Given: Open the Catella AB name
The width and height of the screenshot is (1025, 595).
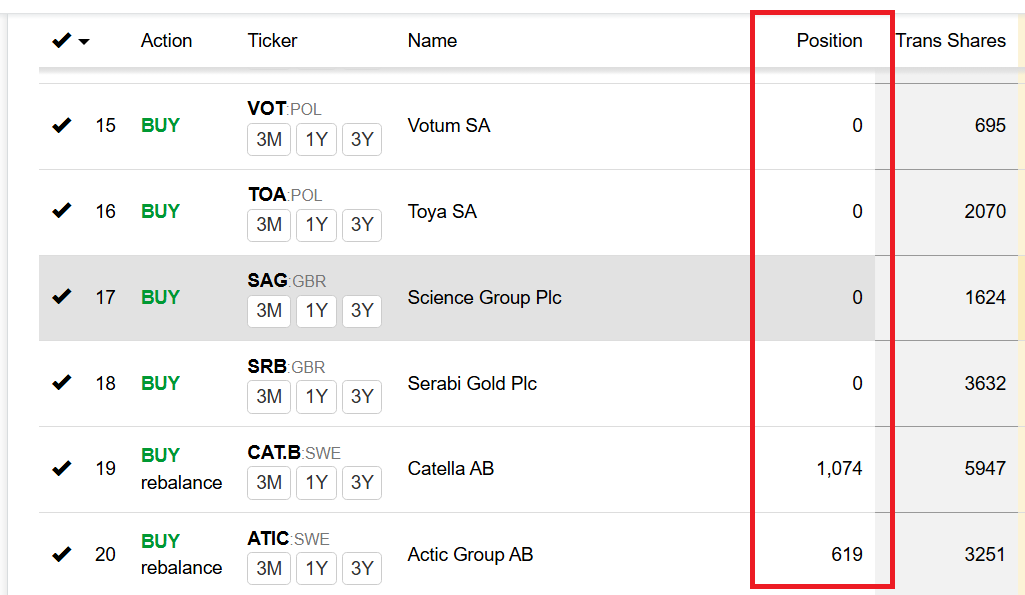Looking at the screenshot, I should (450, 469).
